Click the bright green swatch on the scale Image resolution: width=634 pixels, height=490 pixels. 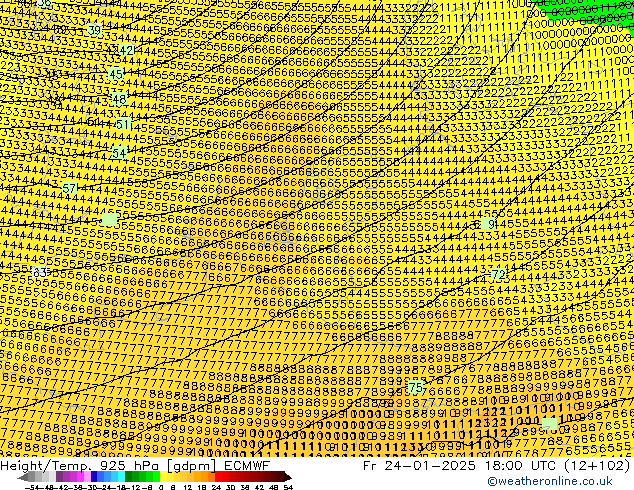(x=156, y=477)
